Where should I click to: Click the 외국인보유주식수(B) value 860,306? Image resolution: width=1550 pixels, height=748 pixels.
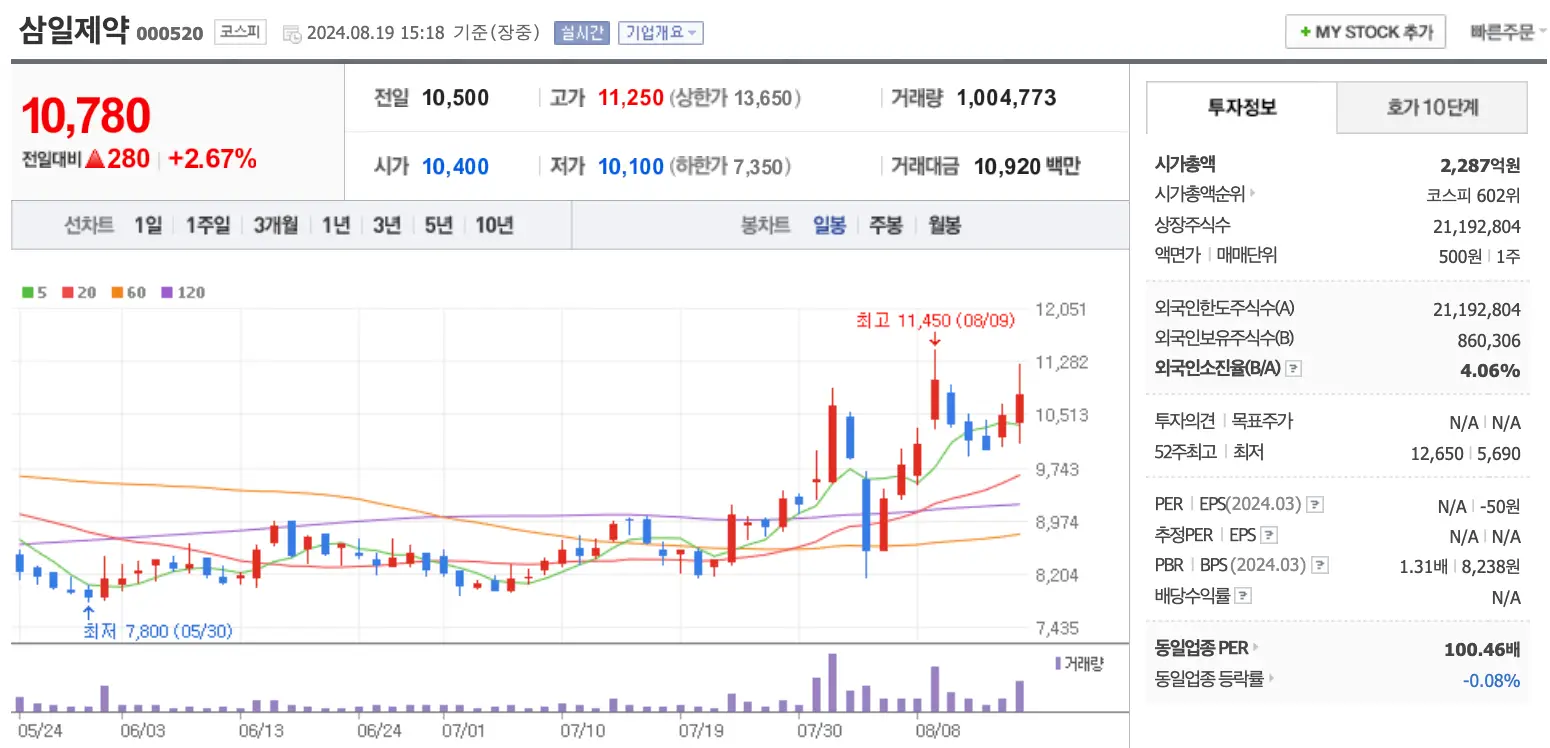point(1489,340)
